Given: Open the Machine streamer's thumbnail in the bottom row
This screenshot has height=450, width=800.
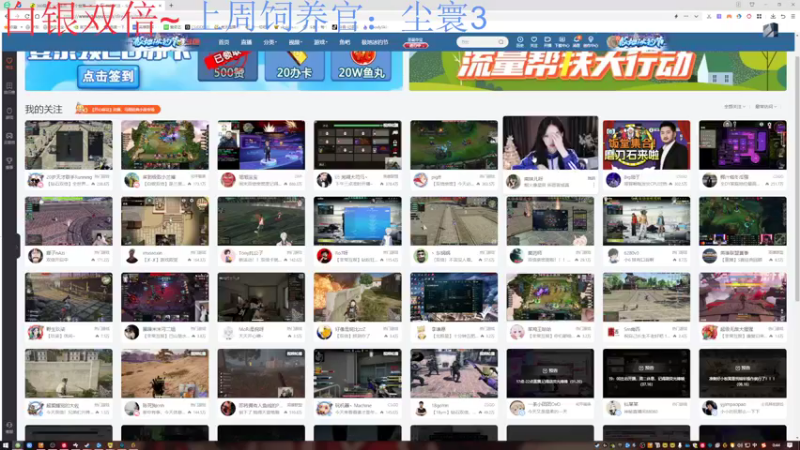Looking at the screenshot, I should tap(357, 373).
